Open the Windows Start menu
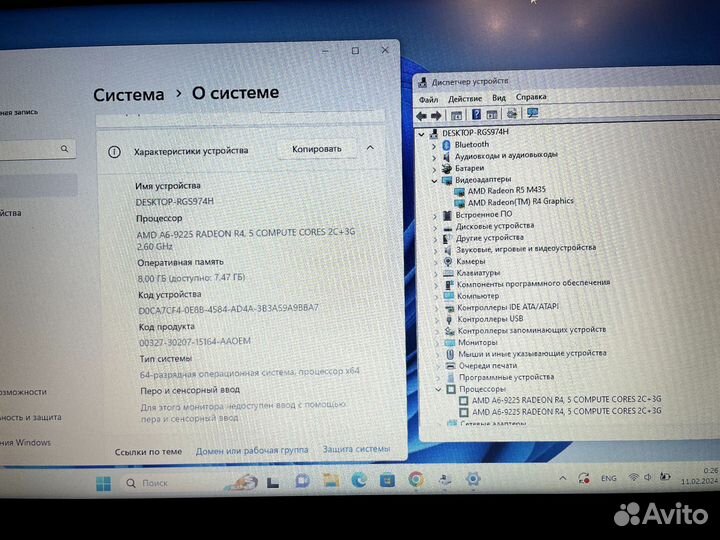This screenshot has width=720, height=540. (x=103, y=484)
